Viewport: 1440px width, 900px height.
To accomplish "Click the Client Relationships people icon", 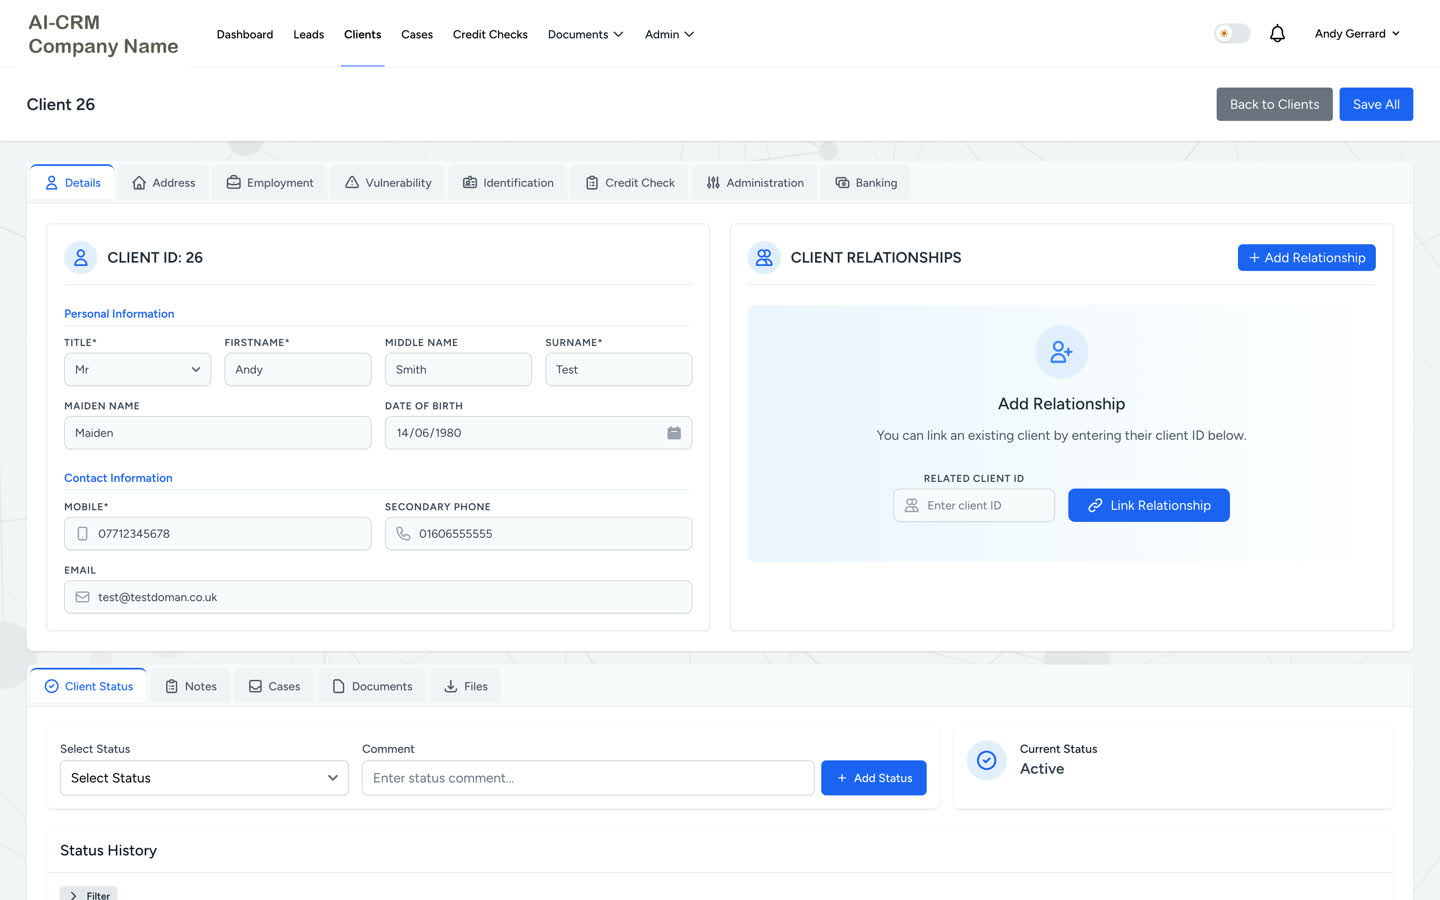I will tap(764, 258).
